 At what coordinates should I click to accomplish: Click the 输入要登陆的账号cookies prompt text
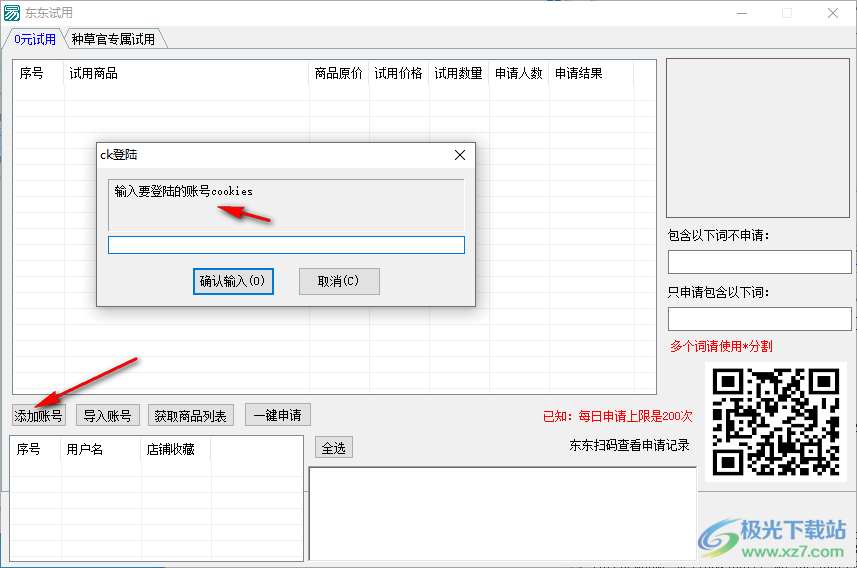pos(184,191)
